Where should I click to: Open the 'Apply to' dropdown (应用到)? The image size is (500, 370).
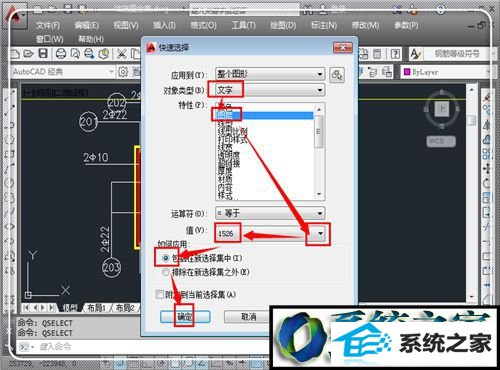click(270, 74)
